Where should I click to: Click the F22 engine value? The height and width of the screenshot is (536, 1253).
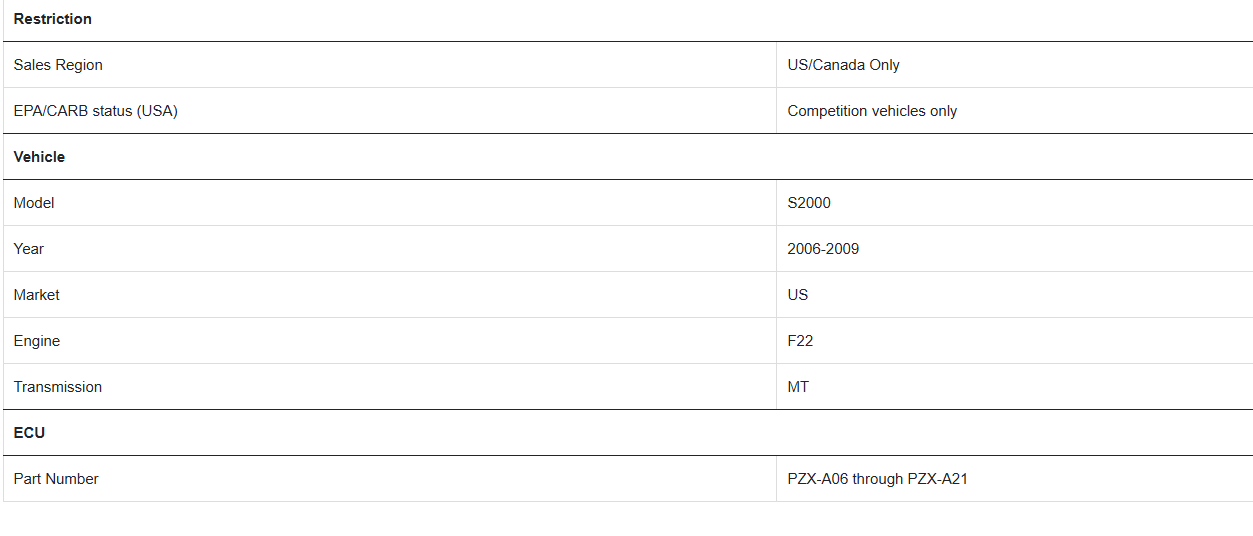pos(800,341)
